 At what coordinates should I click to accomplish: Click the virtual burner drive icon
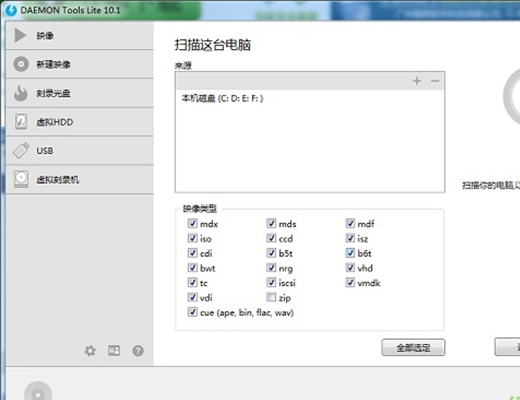[x=21, y=179]
